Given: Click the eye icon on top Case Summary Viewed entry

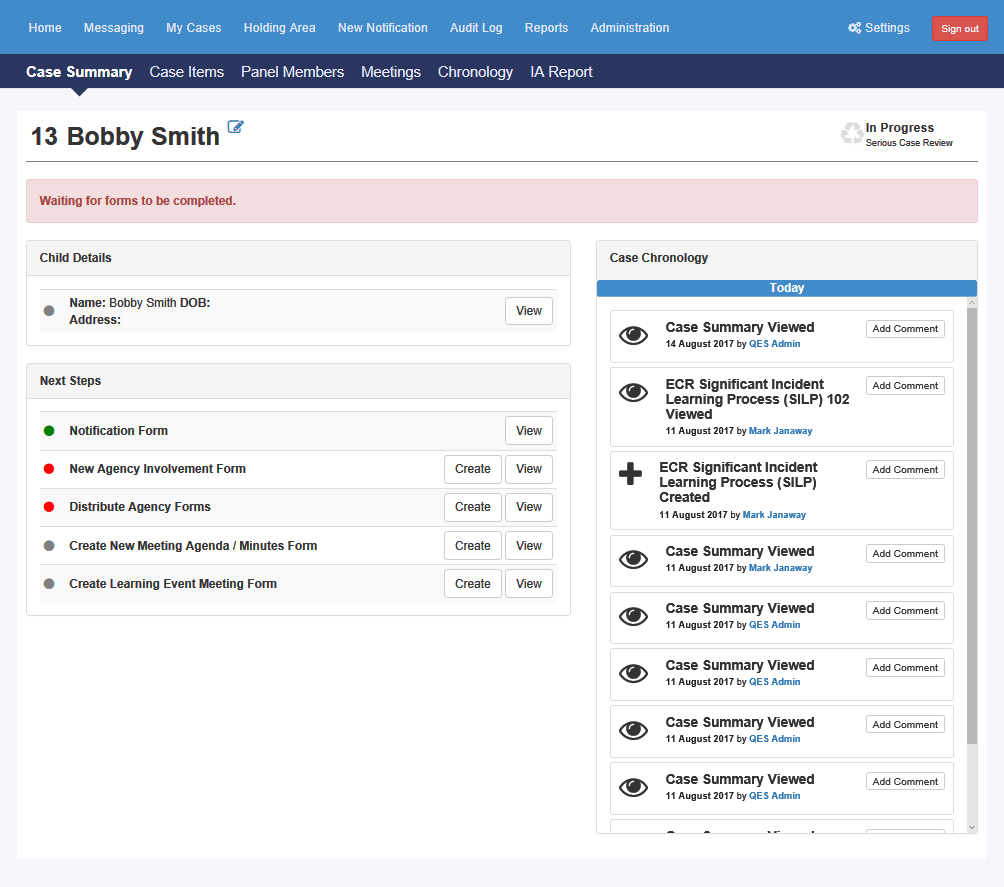Looking at the screenshot, I should tap(633, 335).
